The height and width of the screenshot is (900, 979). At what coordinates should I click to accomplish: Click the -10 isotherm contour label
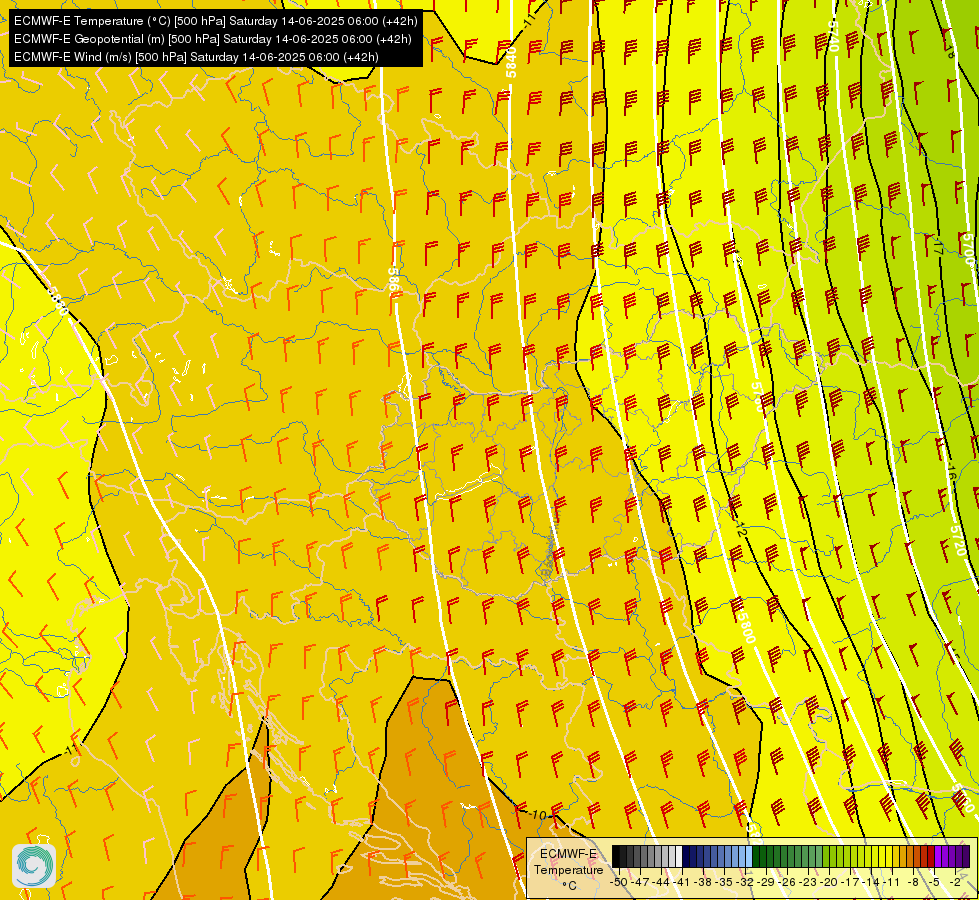tap(537, 815)
